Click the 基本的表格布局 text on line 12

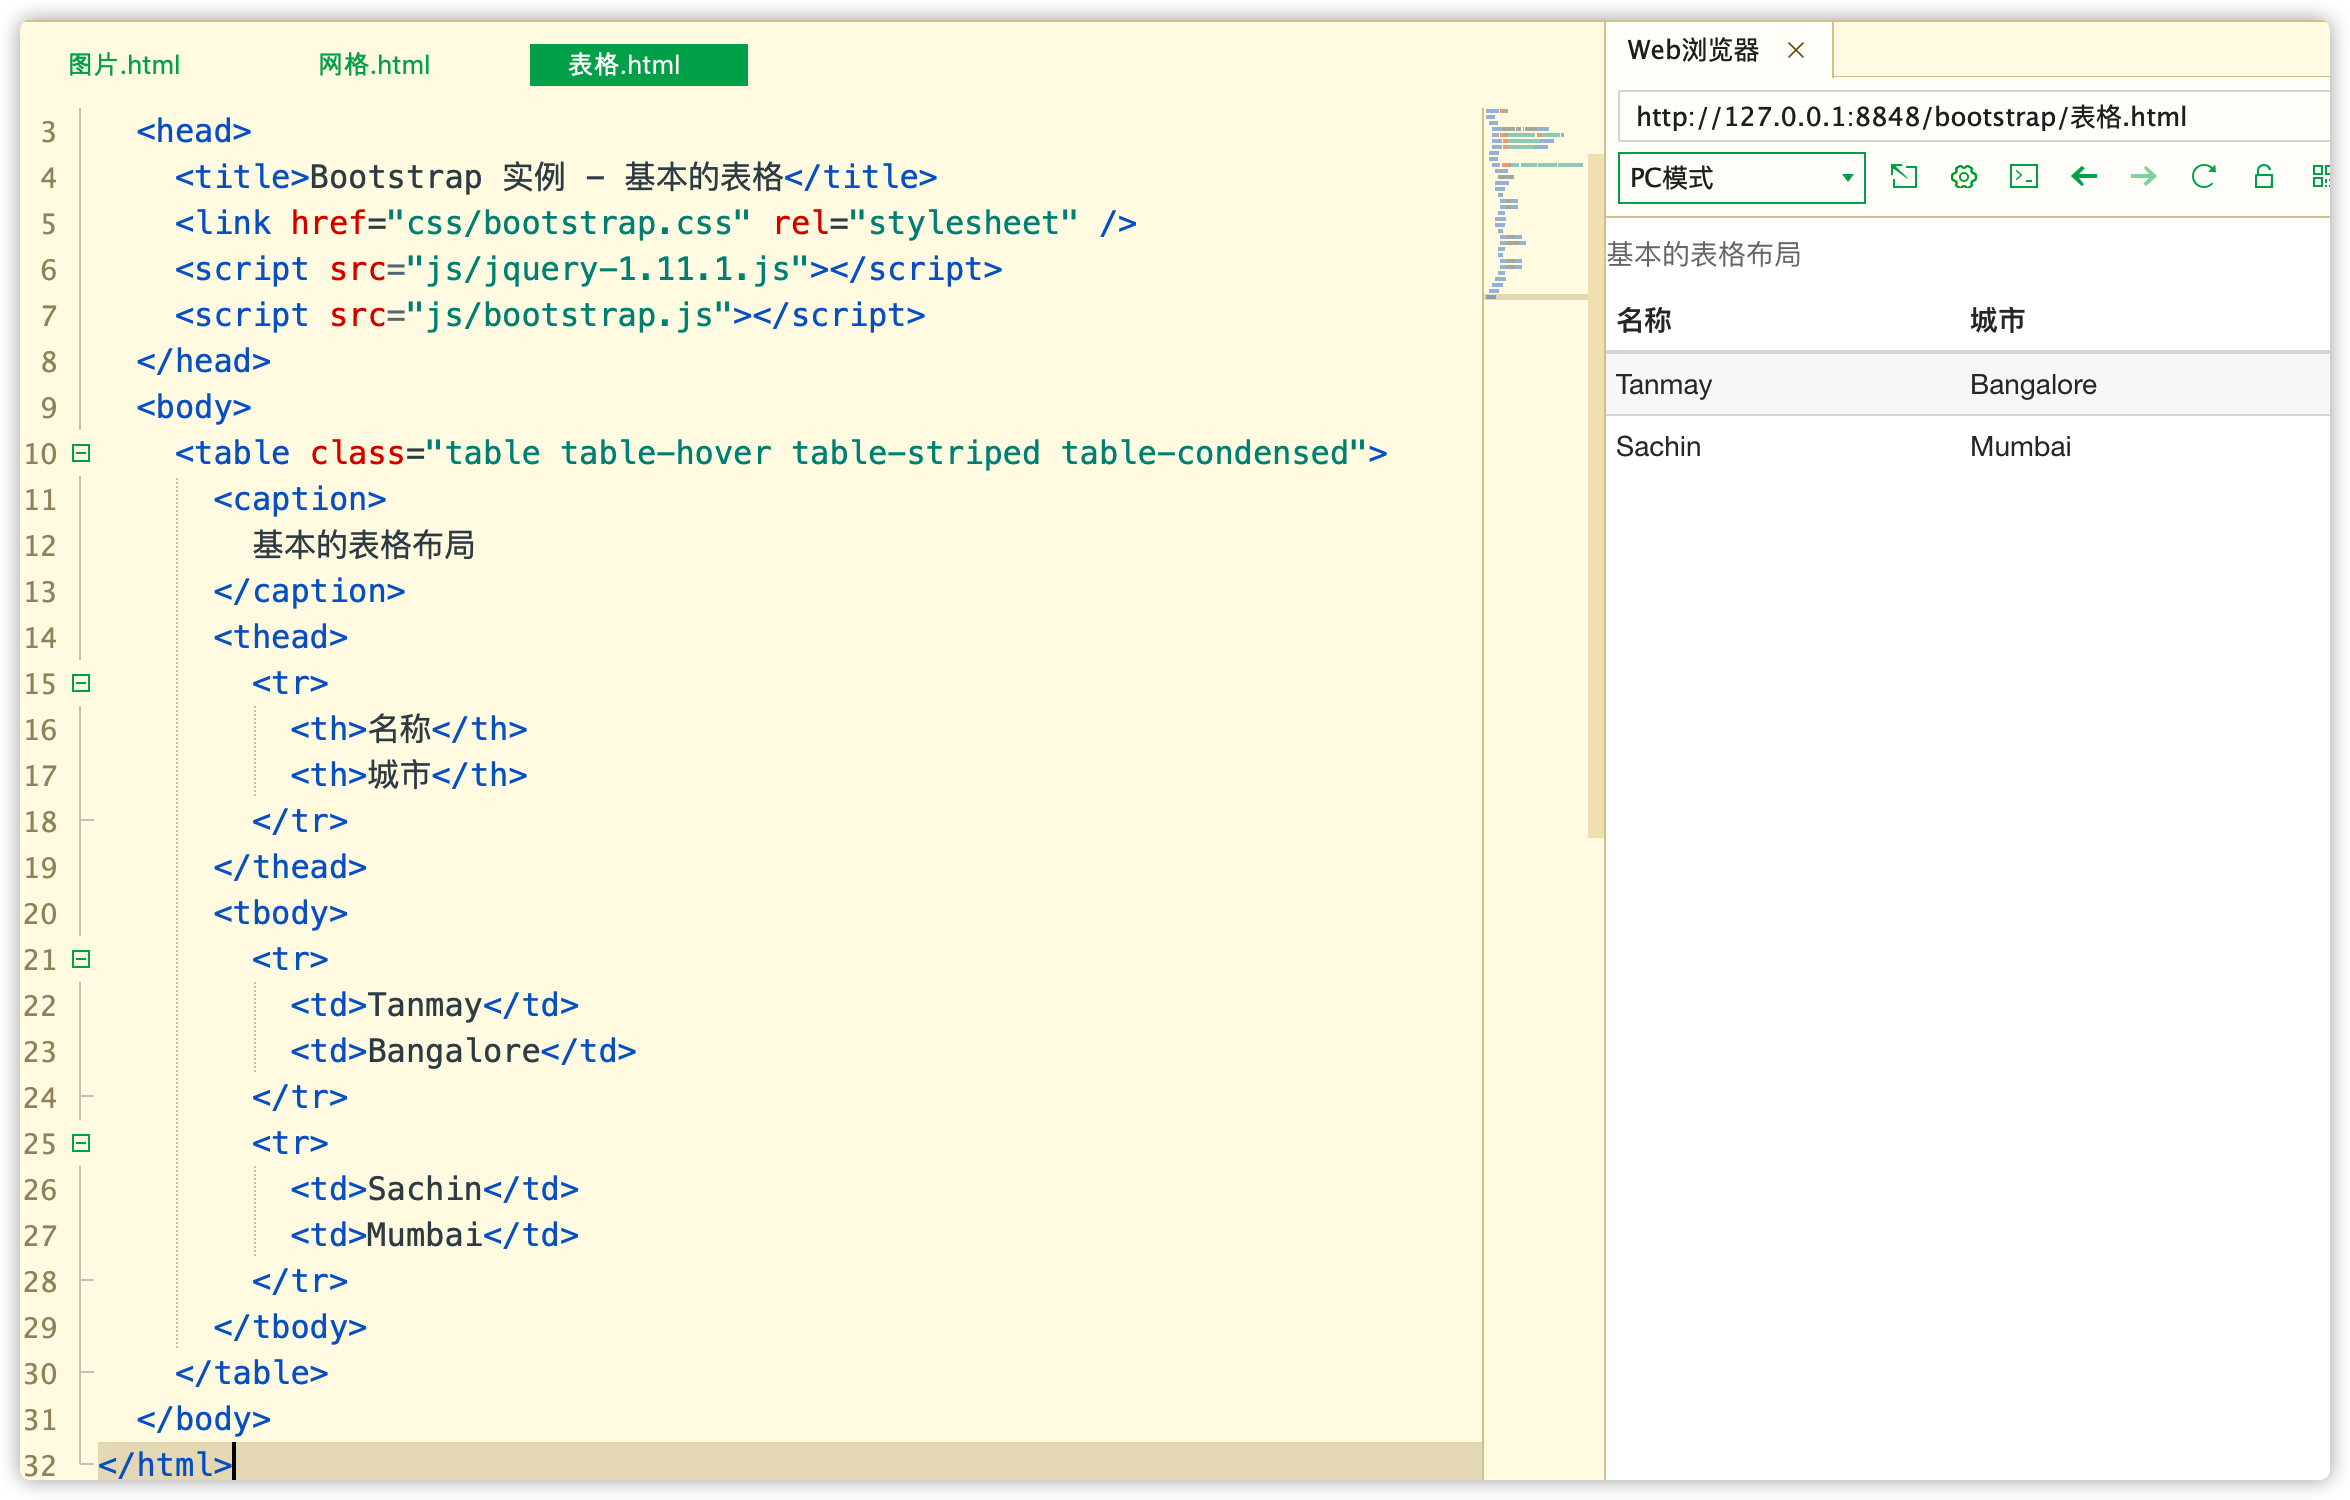click(364, 545)
